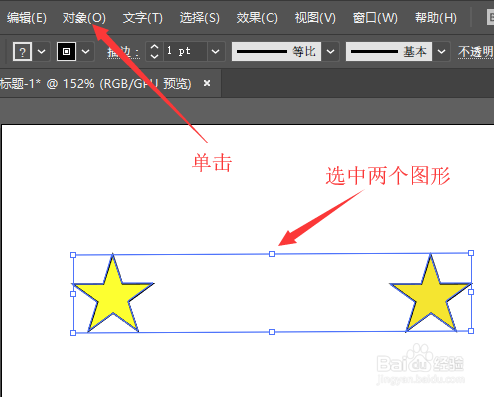Open the 不透明 opacity link
Image resolution: width=494 pixels, height=397 pixels.
coord(476,52)
